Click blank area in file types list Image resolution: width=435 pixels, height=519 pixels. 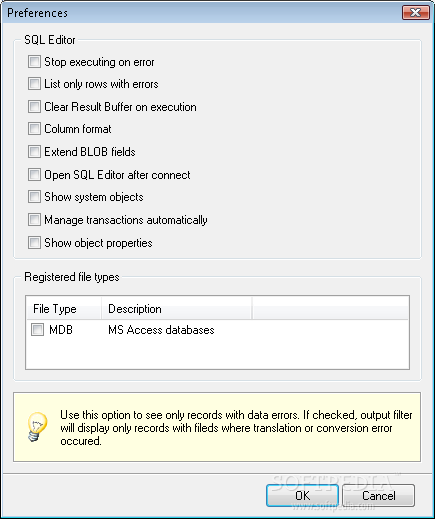click(x=217, y=354)
